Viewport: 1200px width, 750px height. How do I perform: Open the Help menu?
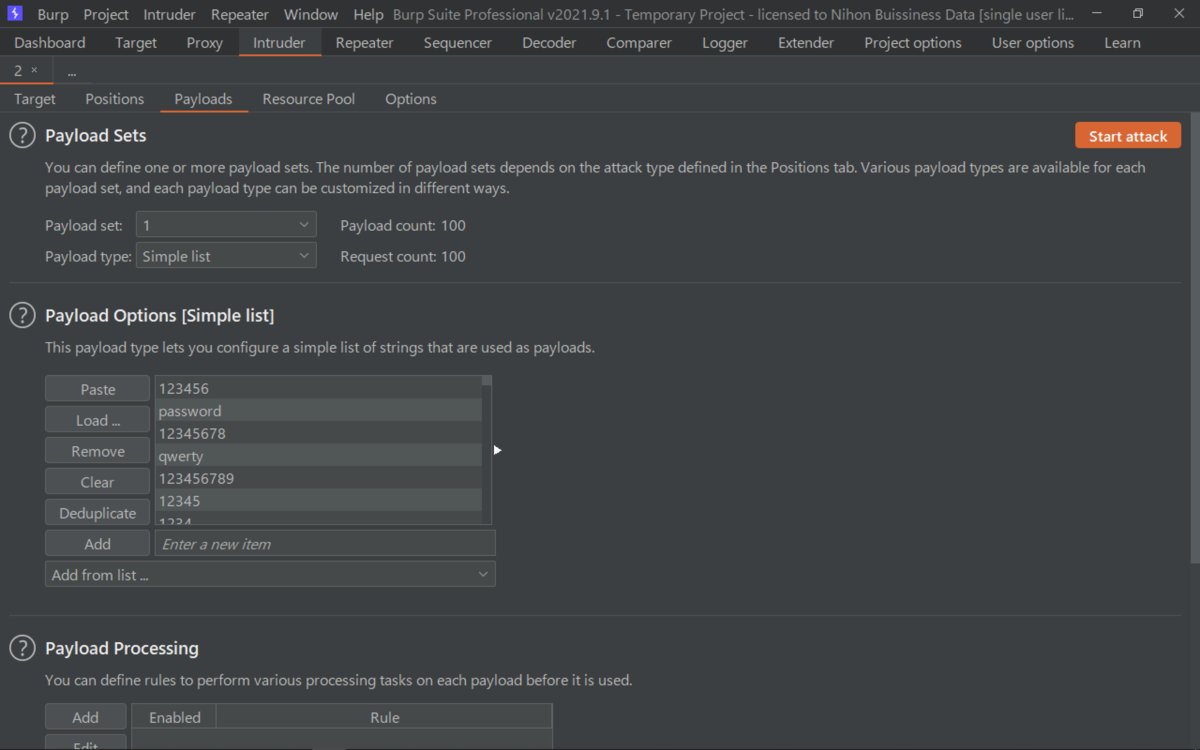tap(368, 15)
